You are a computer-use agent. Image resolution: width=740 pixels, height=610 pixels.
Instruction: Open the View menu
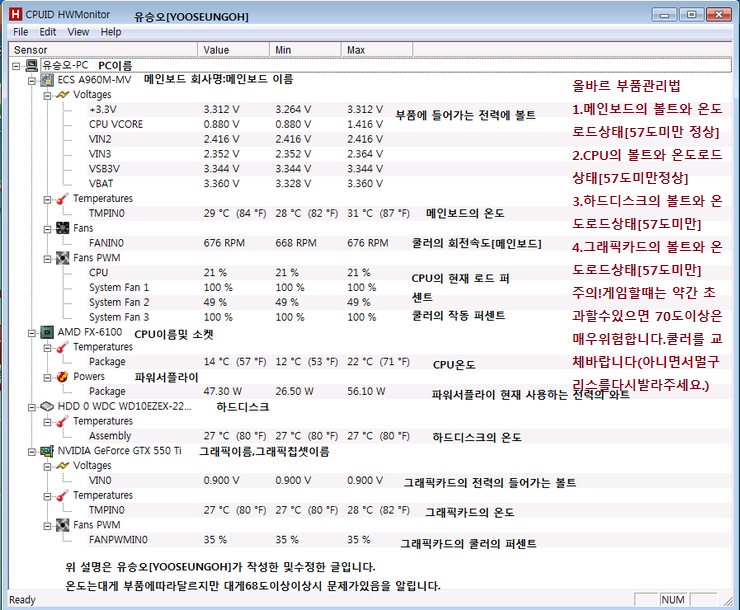click(x=78, y=32)
